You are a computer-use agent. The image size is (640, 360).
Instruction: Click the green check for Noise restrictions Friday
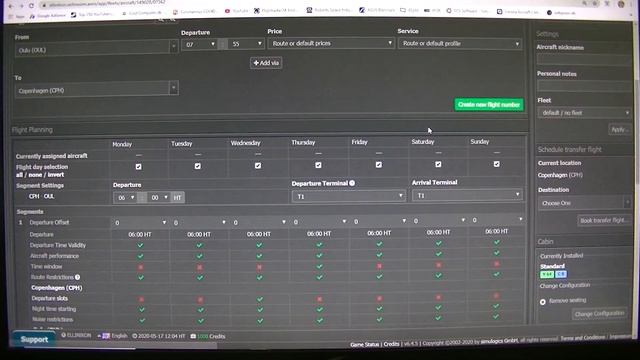380,319
